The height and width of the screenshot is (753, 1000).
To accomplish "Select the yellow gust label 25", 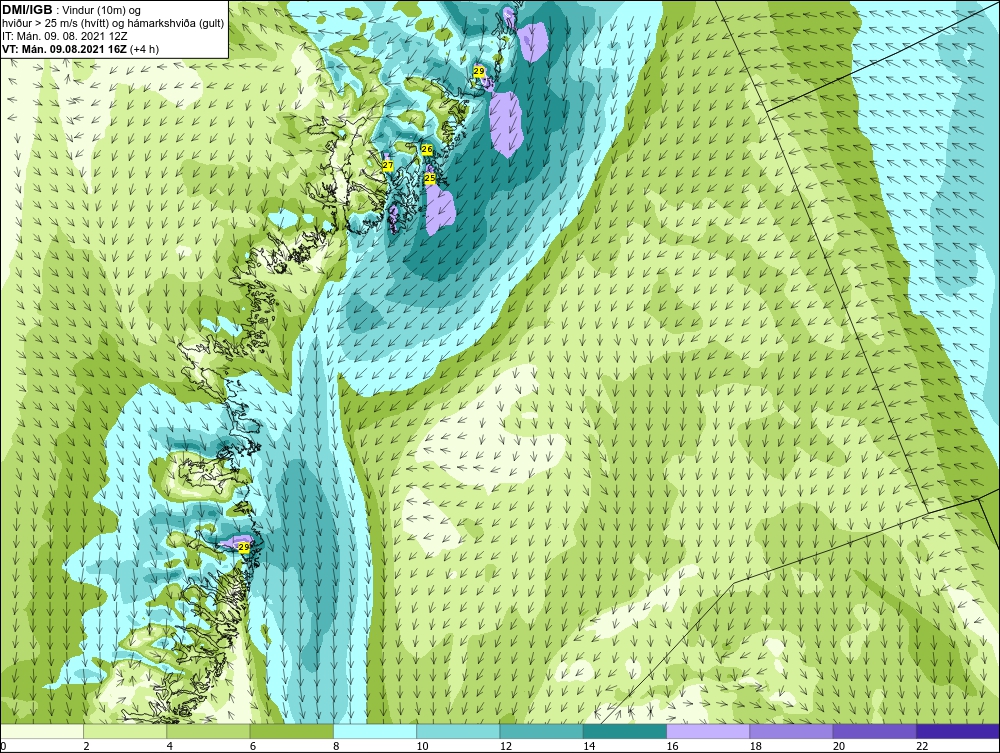I will point(430,178).
